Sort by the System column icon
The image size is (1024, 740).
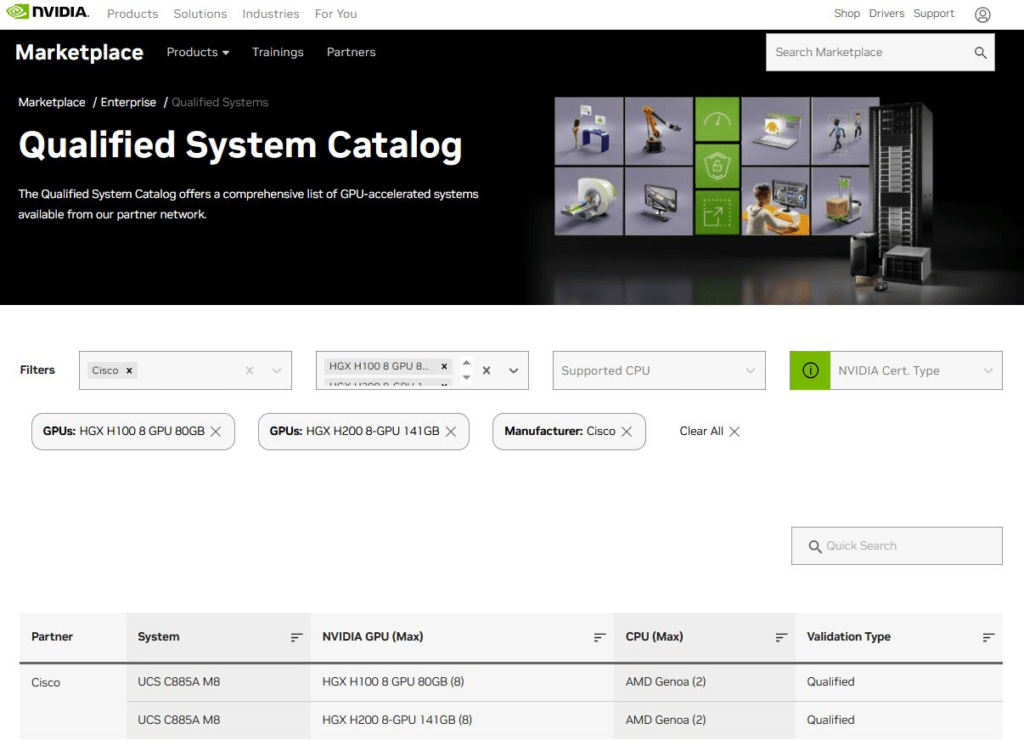[x=296, y=637]
